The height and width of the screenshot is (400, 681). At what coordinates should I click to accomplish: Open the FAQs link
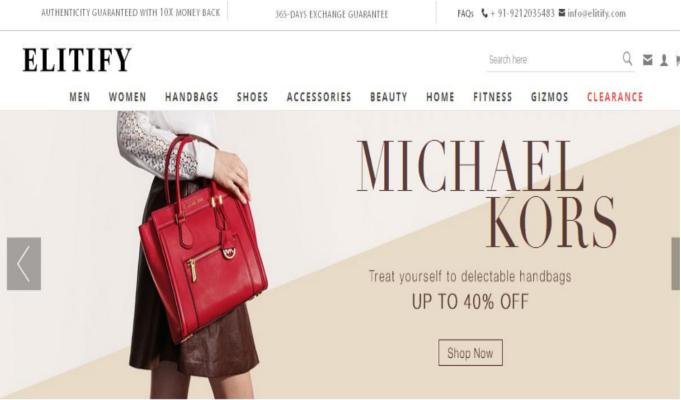tap(465, 13)
